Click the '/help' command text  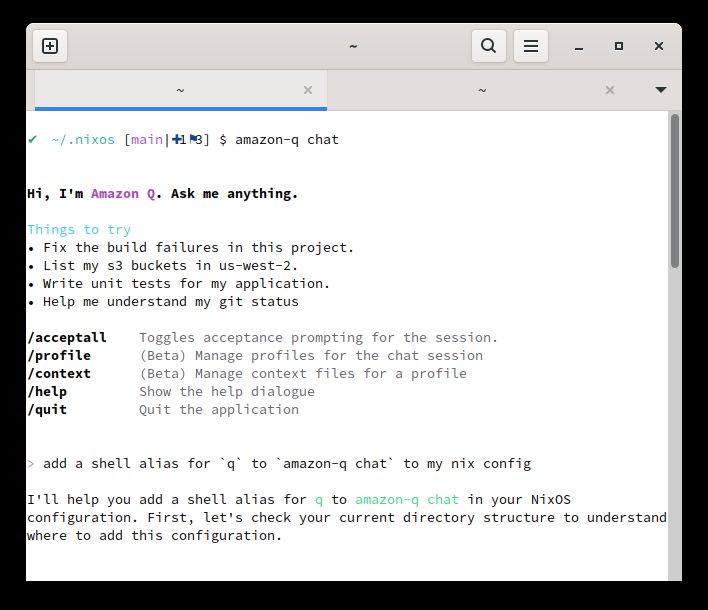(x=47, y=391)
